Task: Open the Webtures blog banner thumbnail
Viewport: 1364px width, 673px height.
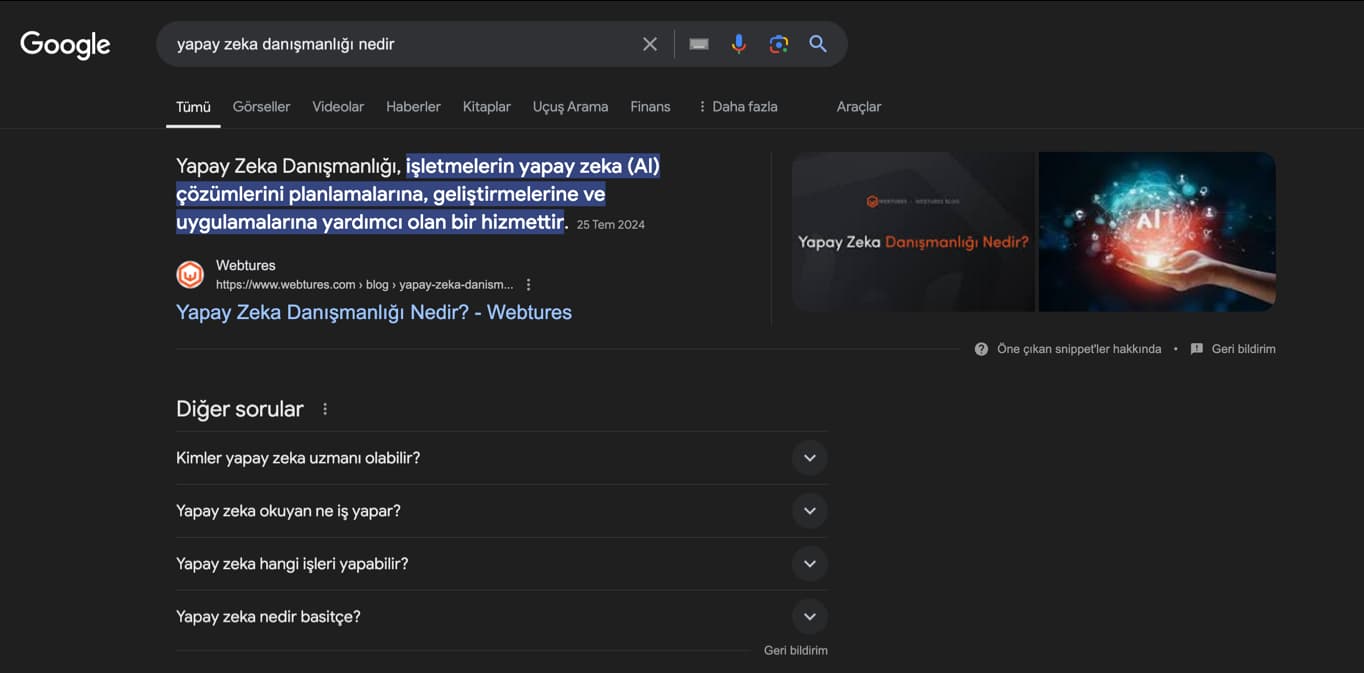Action: [913, 232]
